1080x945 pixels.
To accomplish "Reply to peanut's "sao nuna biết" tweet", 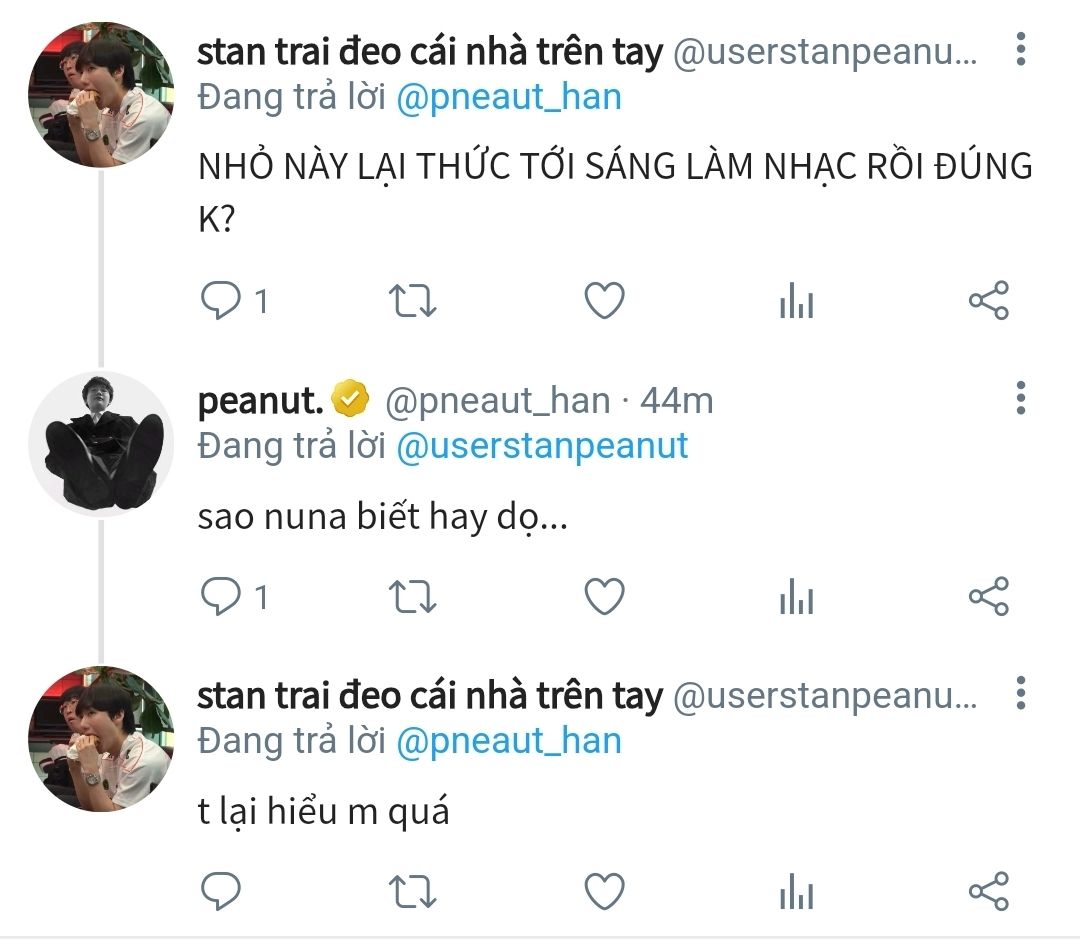I will [221, 596].
